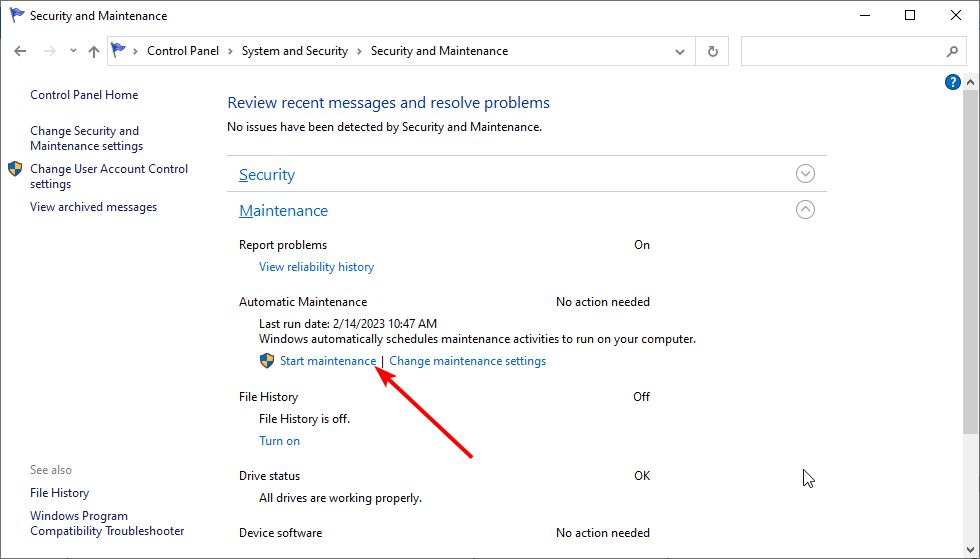Click Start maintenance link
The height and width of the screenshot is (559, 980).
click(328, 361)
